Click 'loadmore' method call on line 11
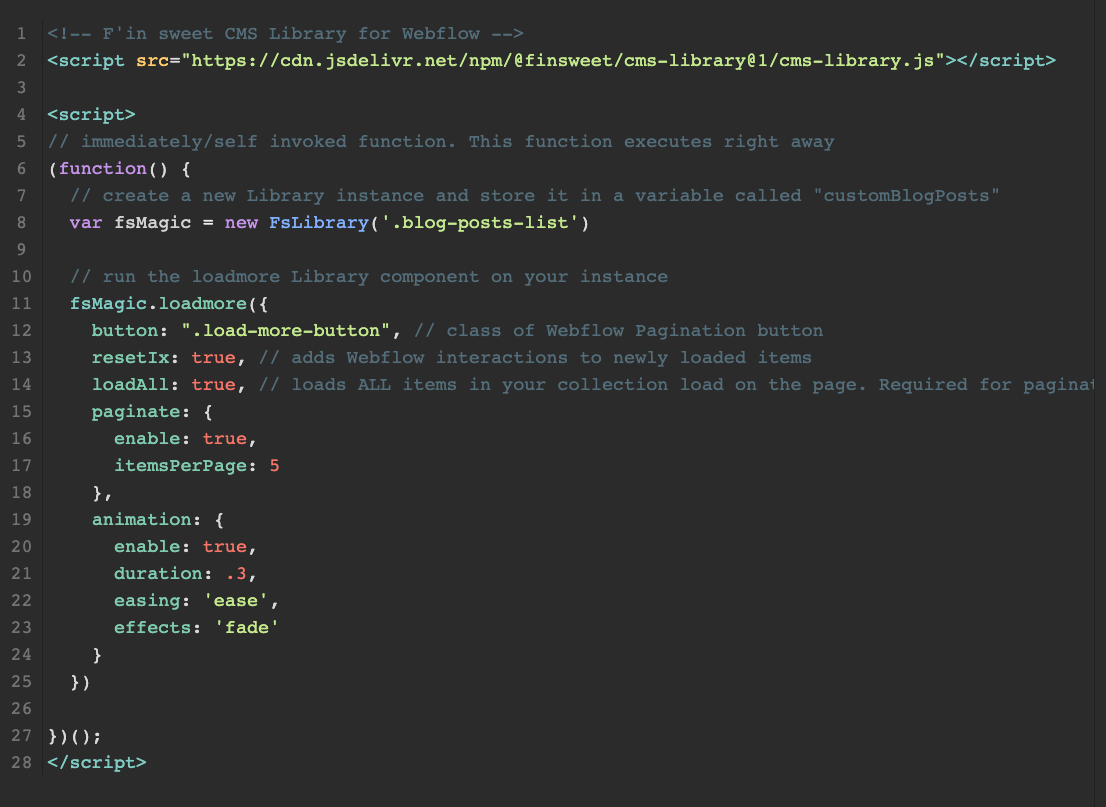This screenshot has height=807, width=1106. tap(202, 304)
